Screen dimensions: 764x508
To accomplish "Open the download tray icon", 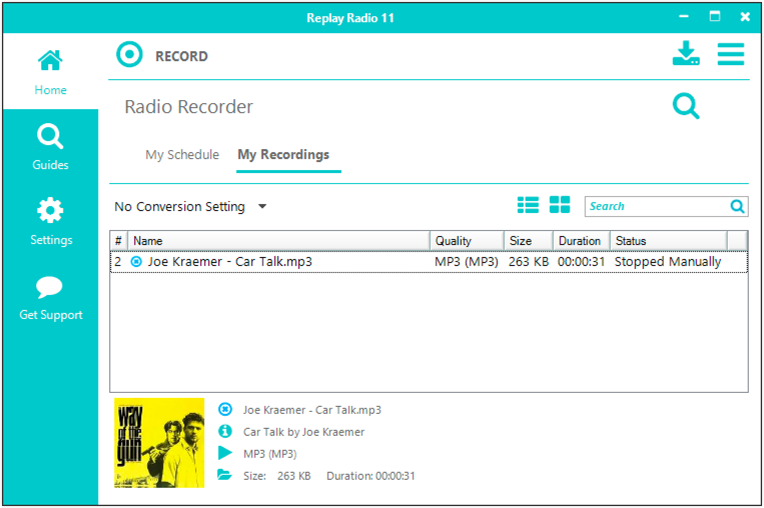I will pyautogui.click(x=686, y=53).
